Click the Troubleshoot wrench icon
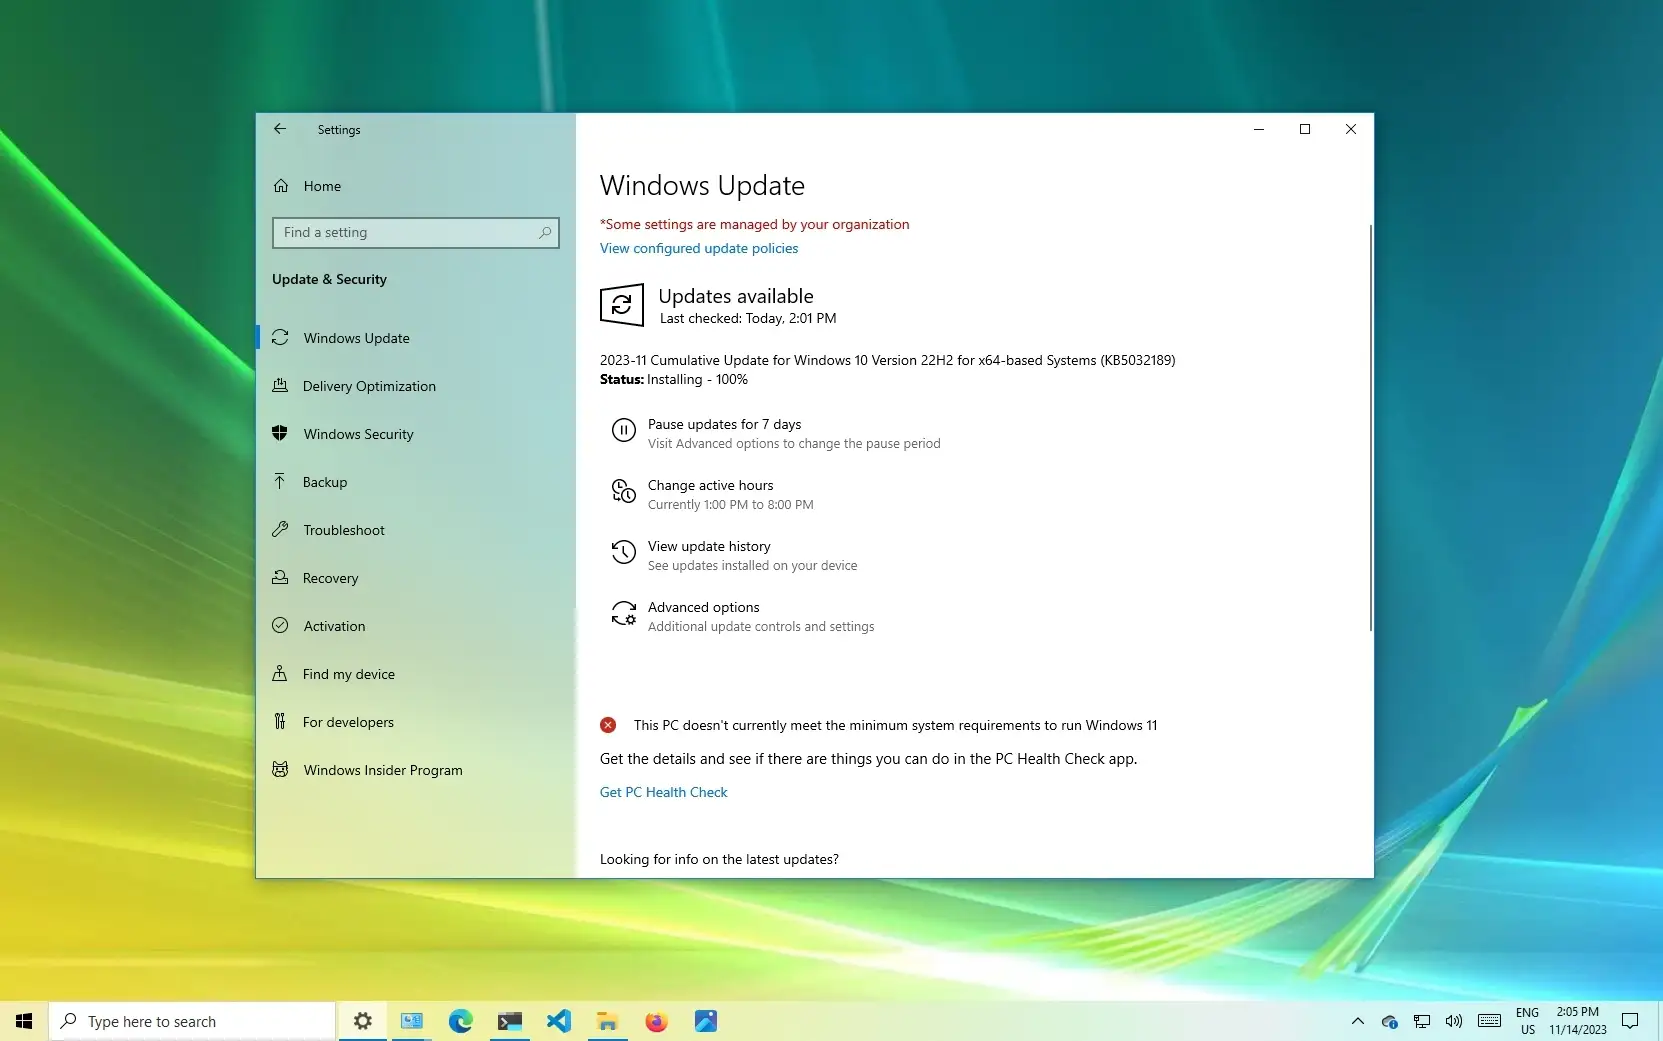Screen dimensions: 1663x1041 tap(280, 530)
